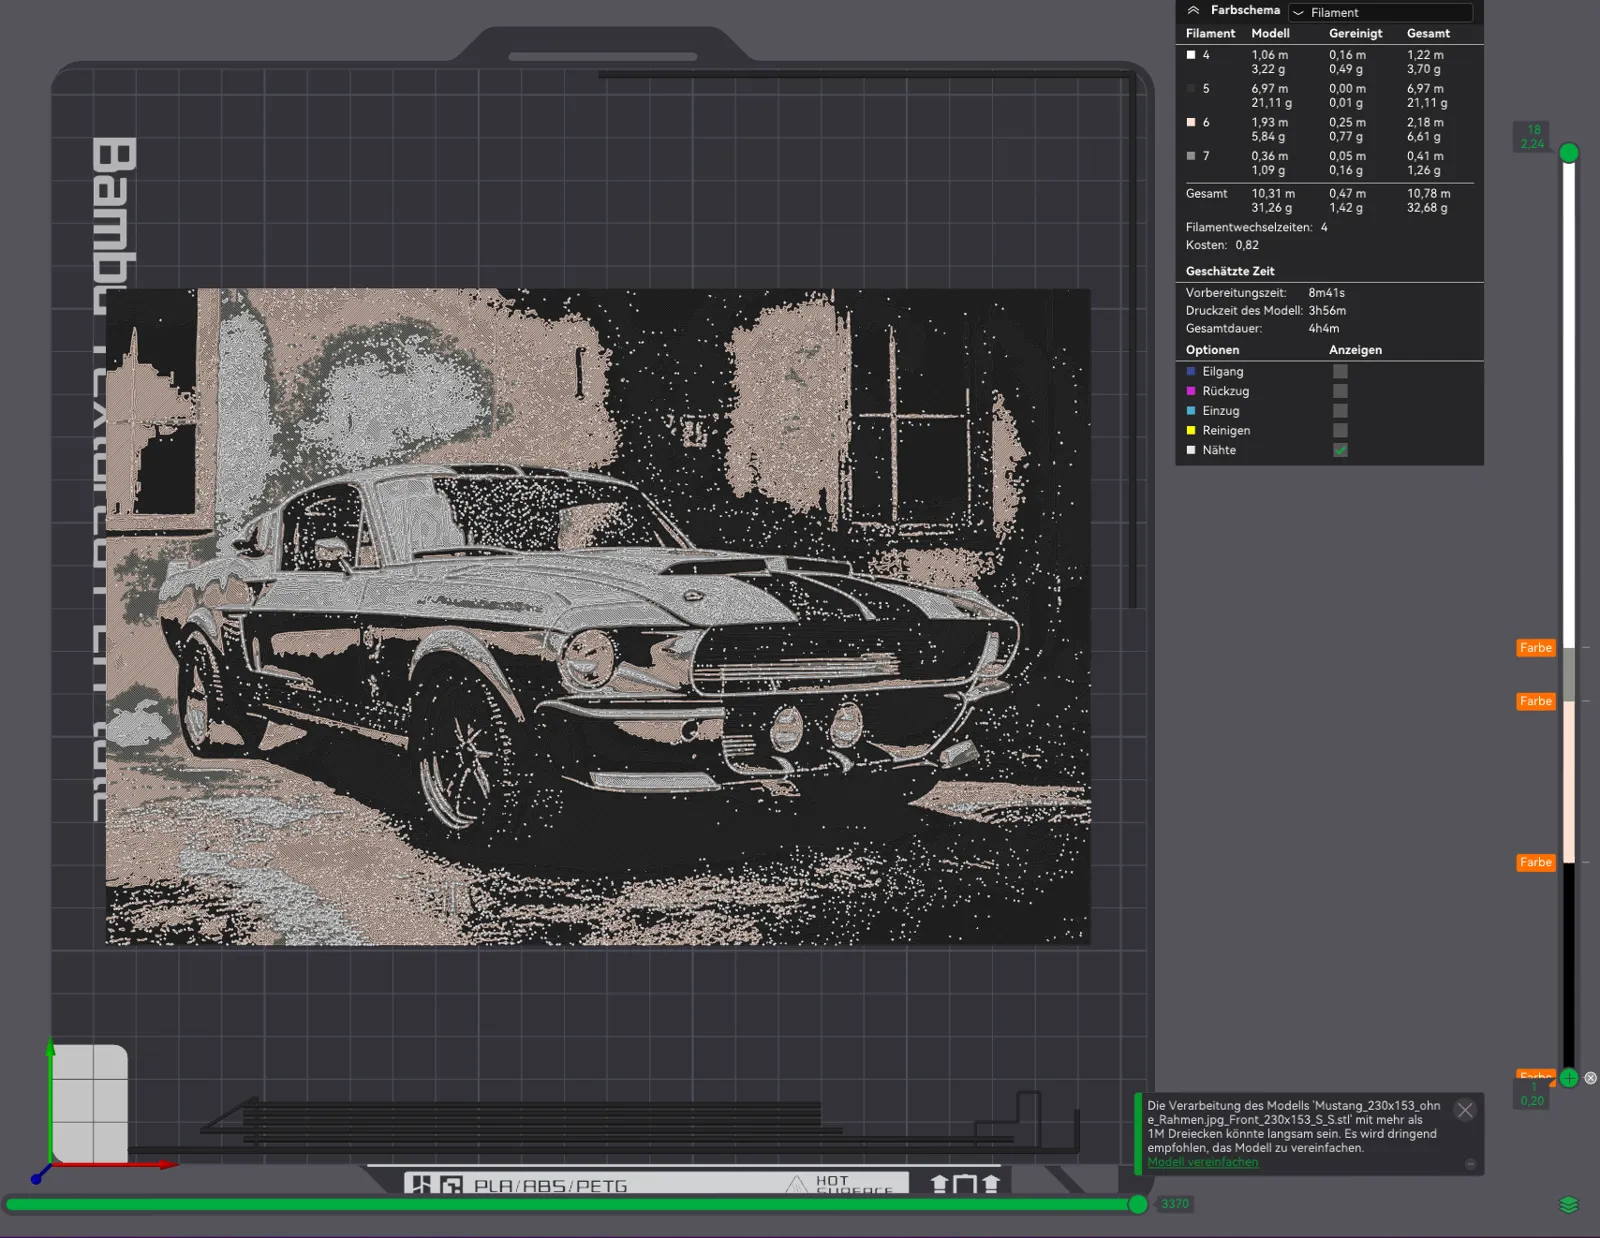
Task: Click the 'Kosten: 0,82' entry
Action: point(1222,245)
